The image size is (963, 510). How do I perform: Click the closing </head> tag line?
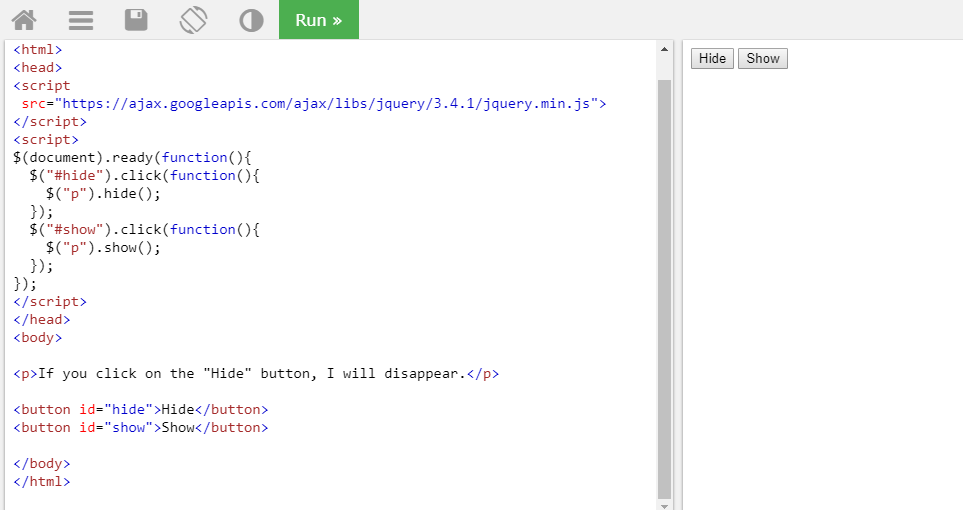[x=42, y=320]
